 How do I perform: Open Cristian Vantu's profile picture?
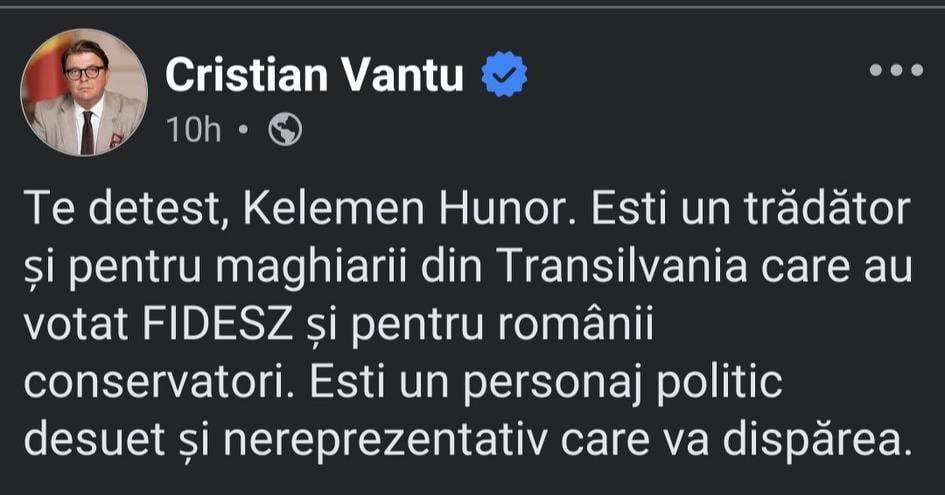[x=84, y=92]
